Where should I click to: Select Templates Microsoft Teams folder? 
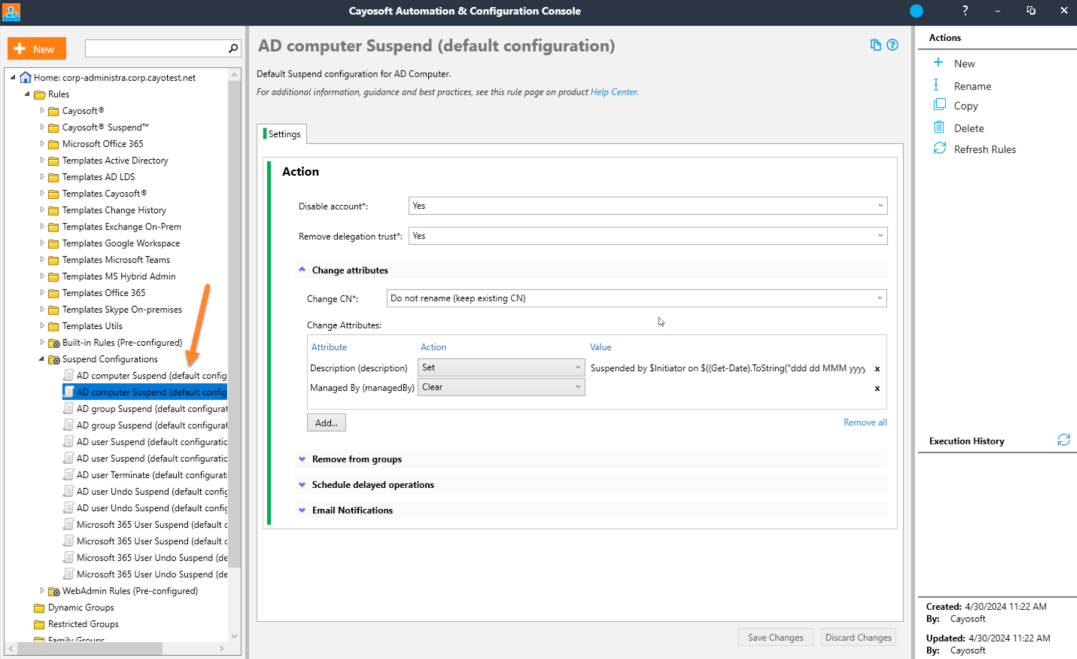115,260
